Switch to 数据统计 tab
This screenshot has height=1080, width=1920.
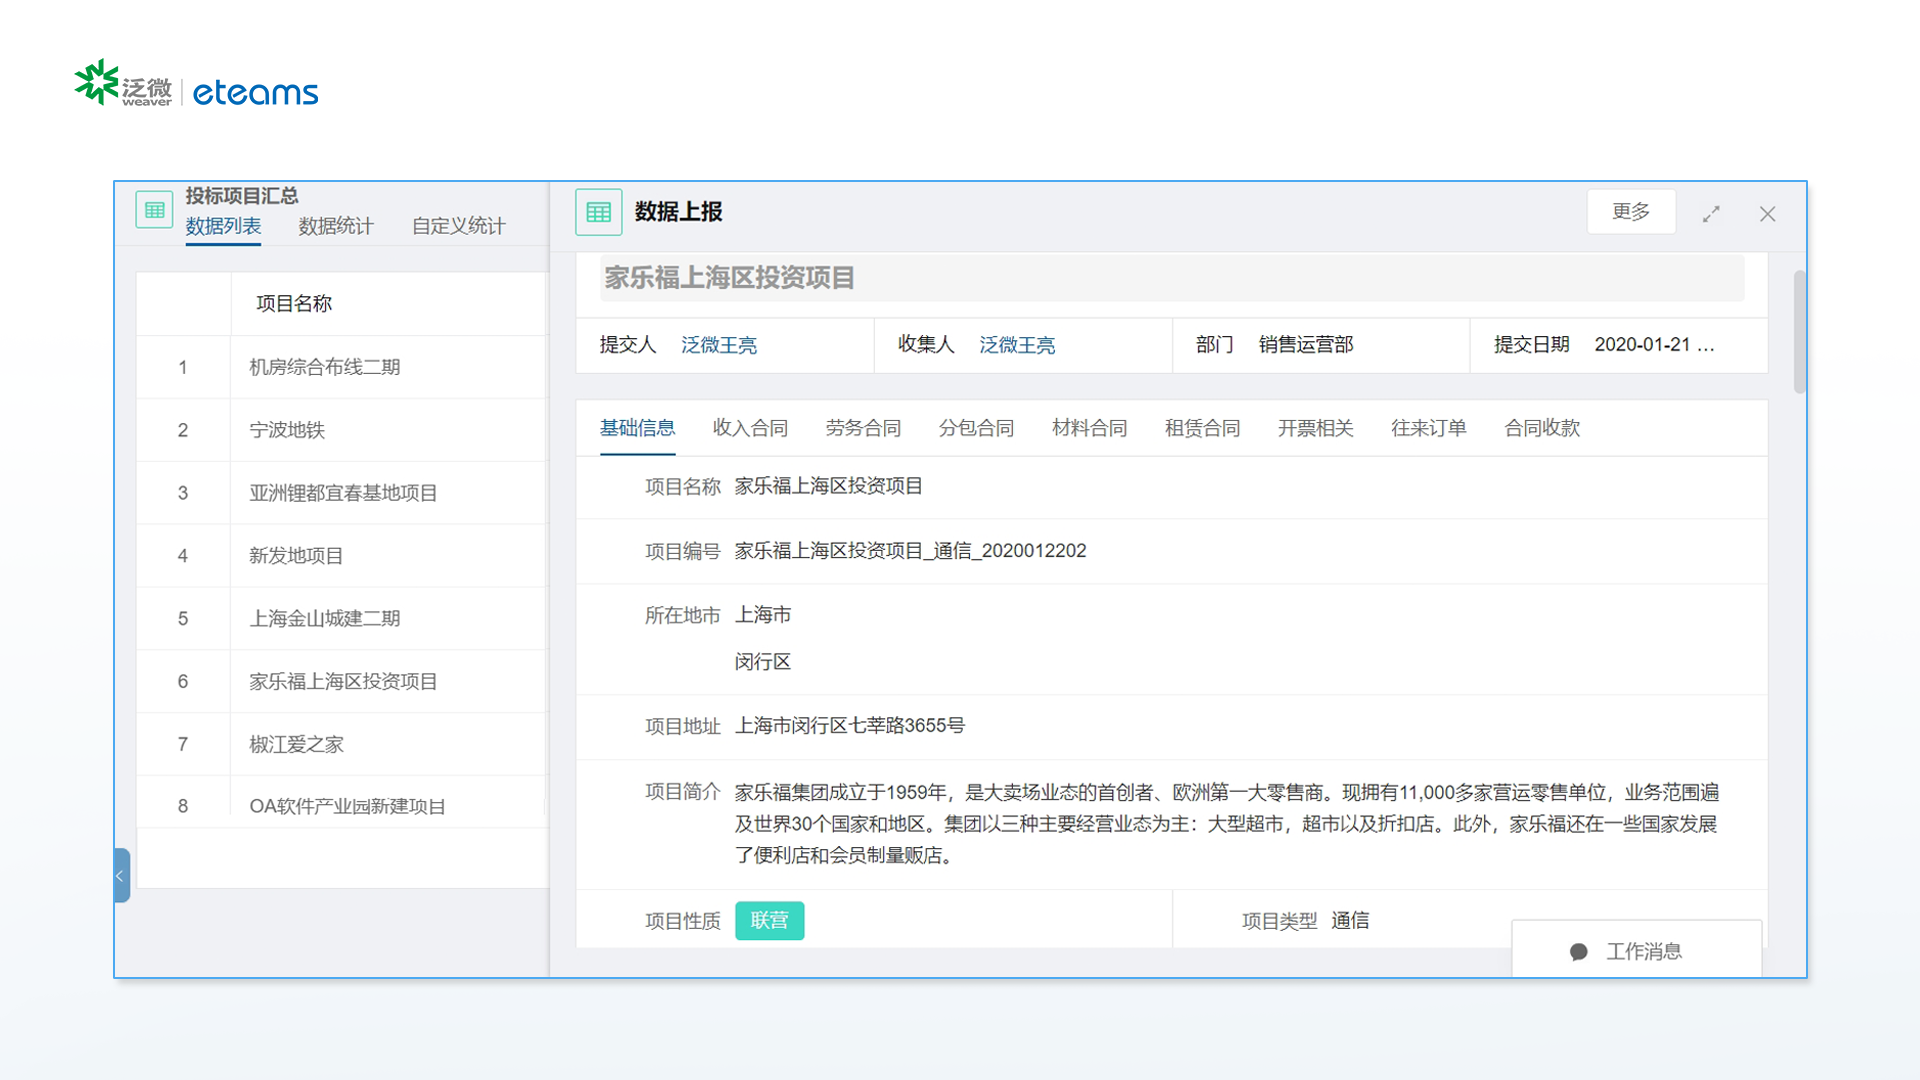[x=336, y=226]
